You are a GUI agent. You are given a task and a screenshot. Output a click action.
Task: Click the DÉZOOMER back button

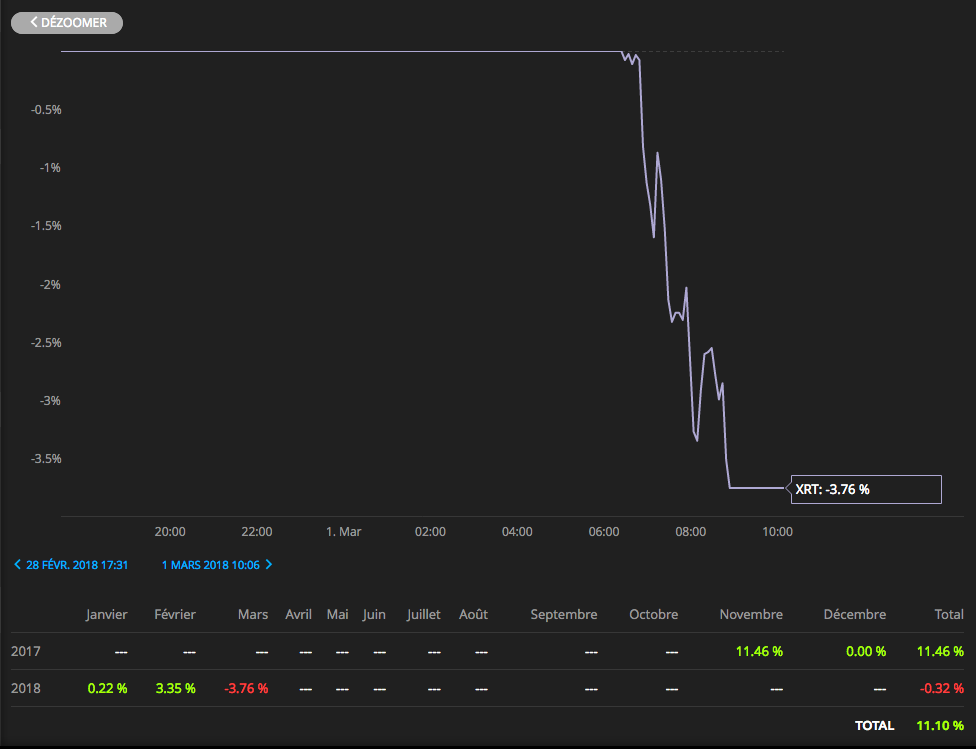(x=67, y=23)
